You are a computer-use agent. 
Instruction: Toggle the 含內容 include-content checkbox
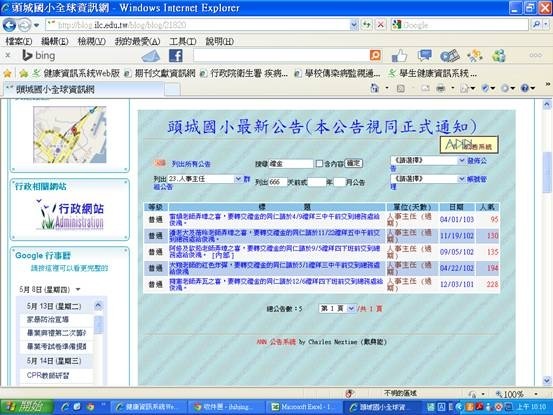pos(319,163)
